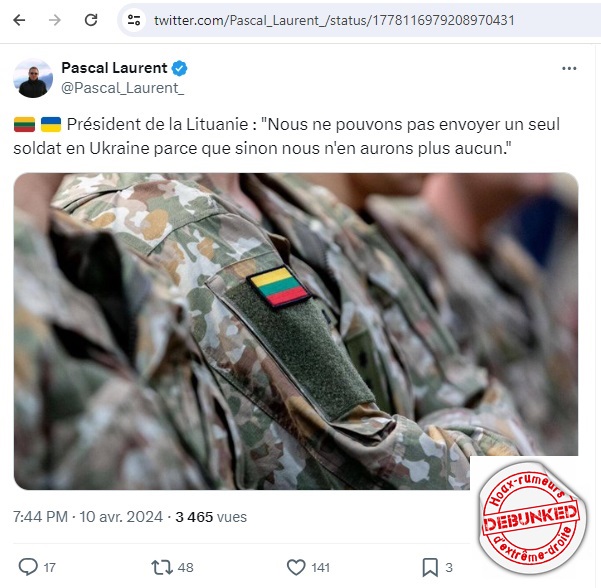
Task: Click the 3 465 vues view count
Action: [x=211, y=517]
